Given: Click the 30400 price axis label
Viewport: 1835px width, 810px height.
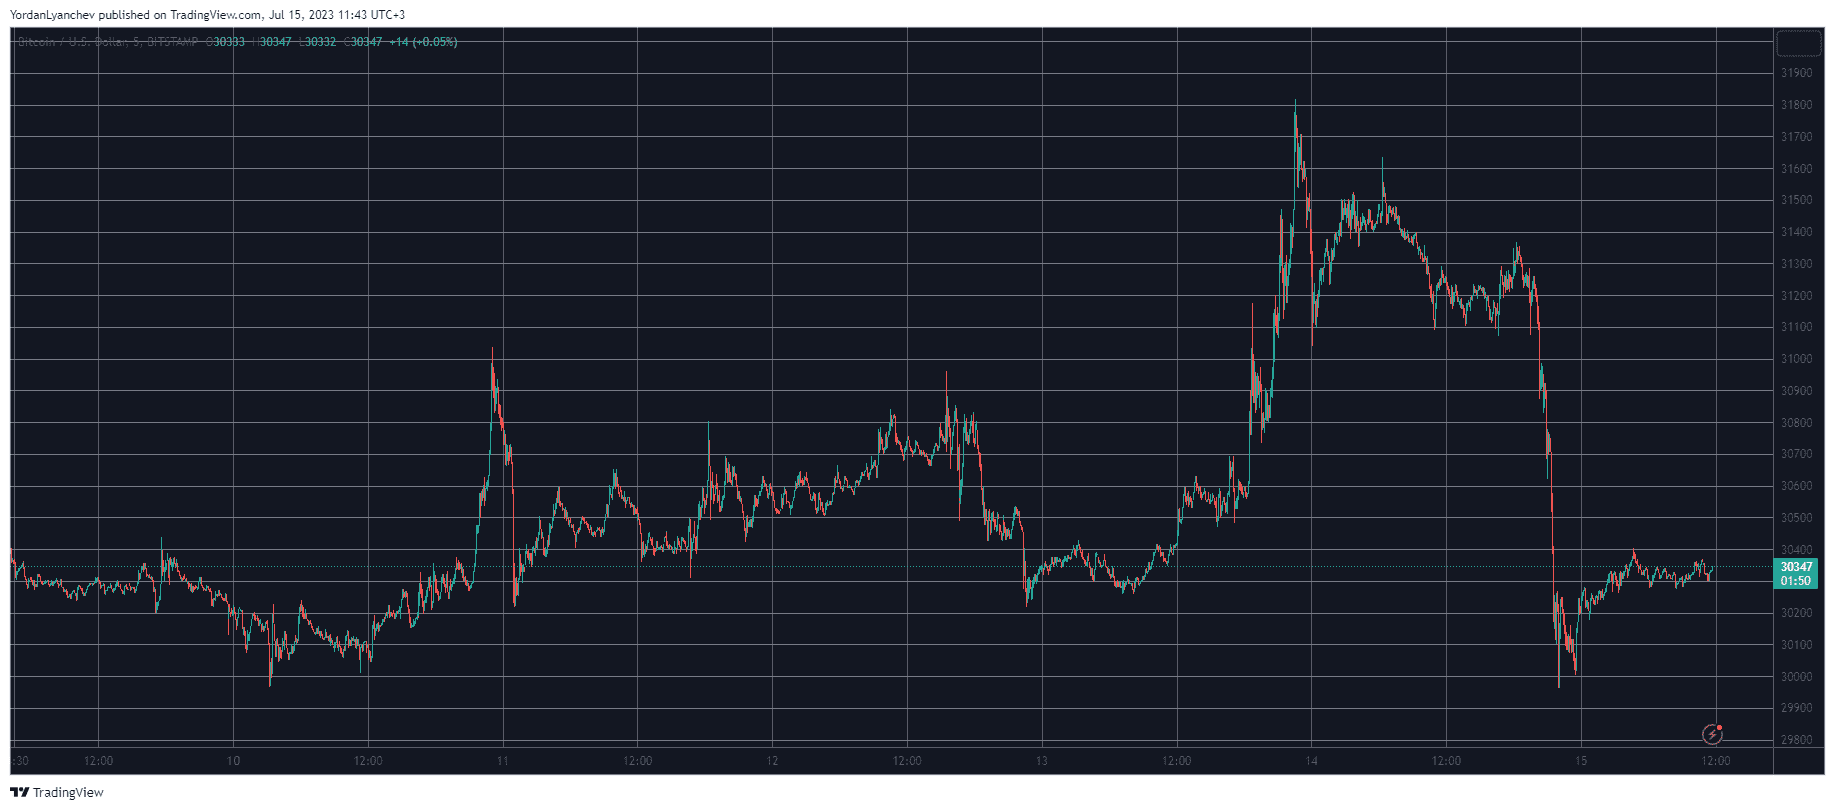Looking at the screenshot, I should pos(1796,550).
